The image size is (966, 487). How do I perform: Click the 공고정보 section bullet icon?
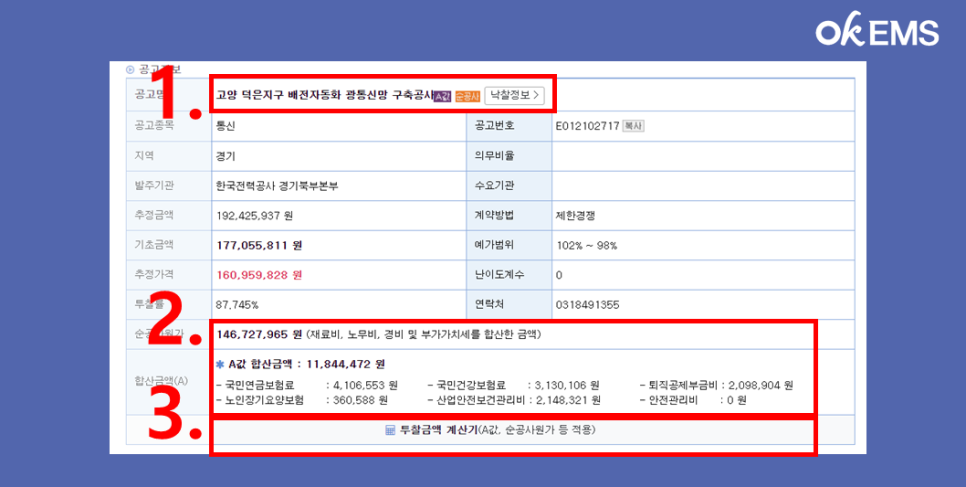click(130, 69)
